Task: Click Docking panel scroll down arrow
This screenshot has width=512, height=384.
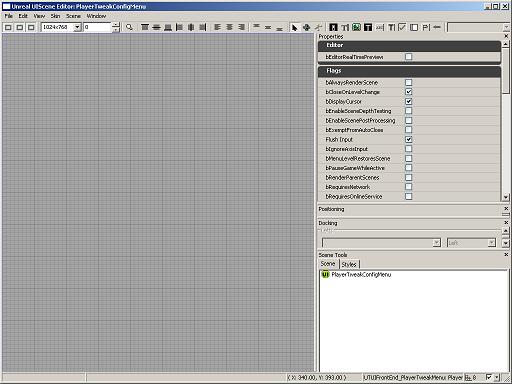Action: [506, 243]
